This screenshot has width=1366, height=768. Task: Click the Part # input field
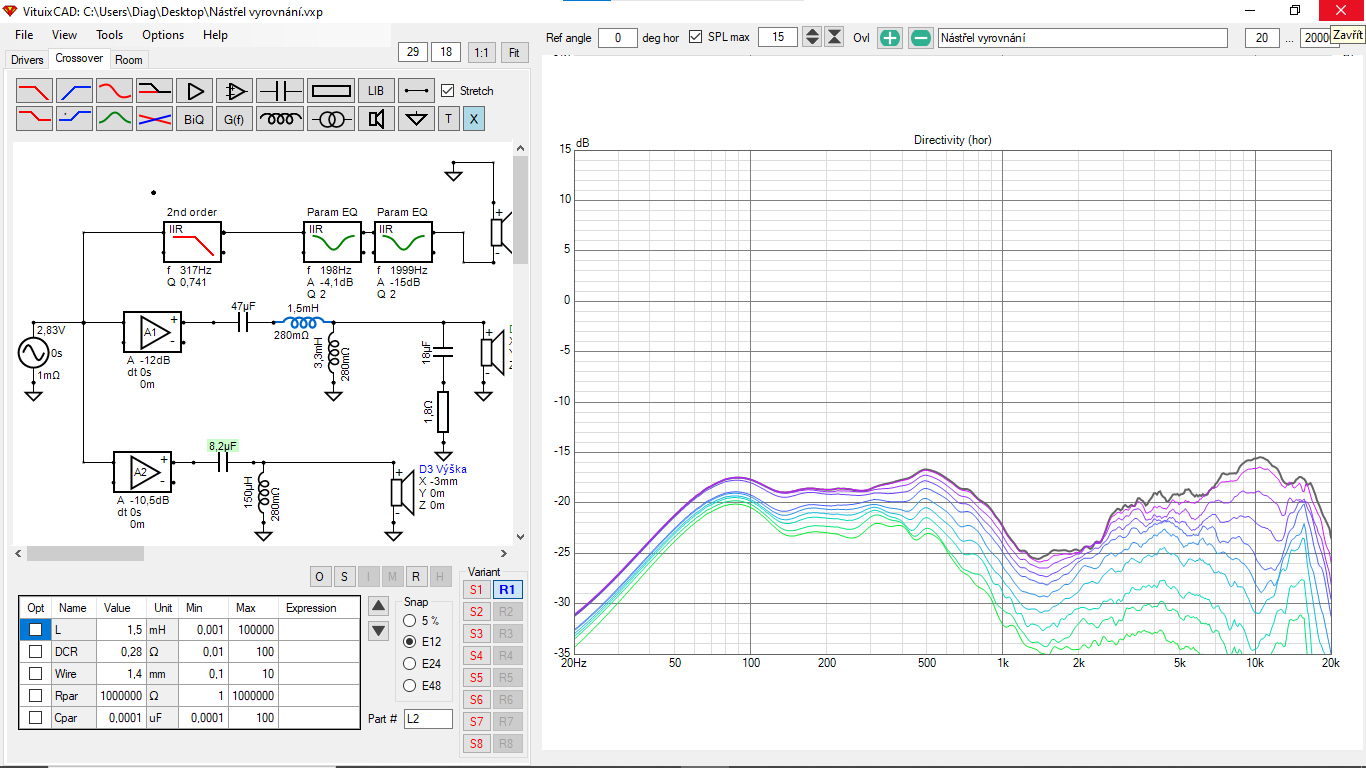pos(428,719)
